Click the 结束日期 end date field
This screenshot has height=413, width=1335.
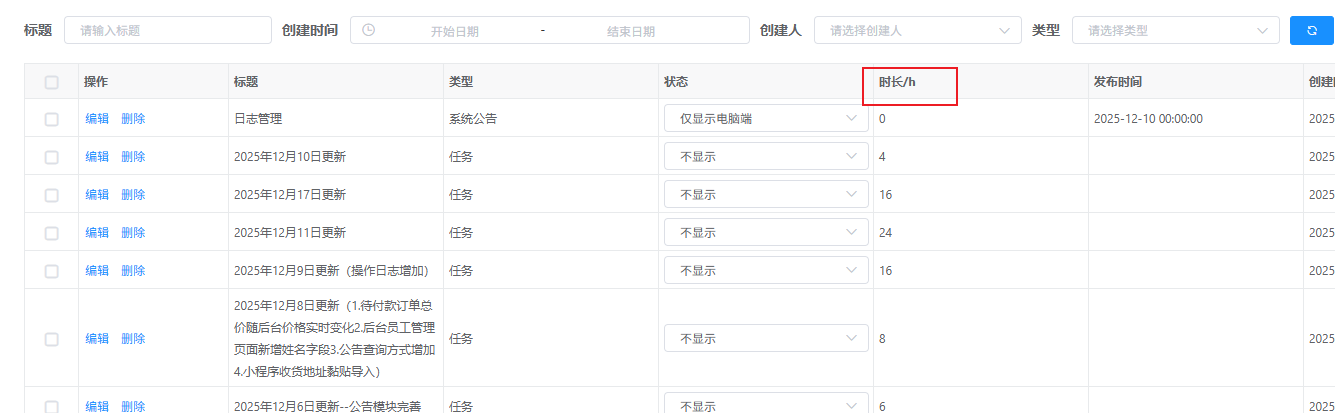click(630, 31)
